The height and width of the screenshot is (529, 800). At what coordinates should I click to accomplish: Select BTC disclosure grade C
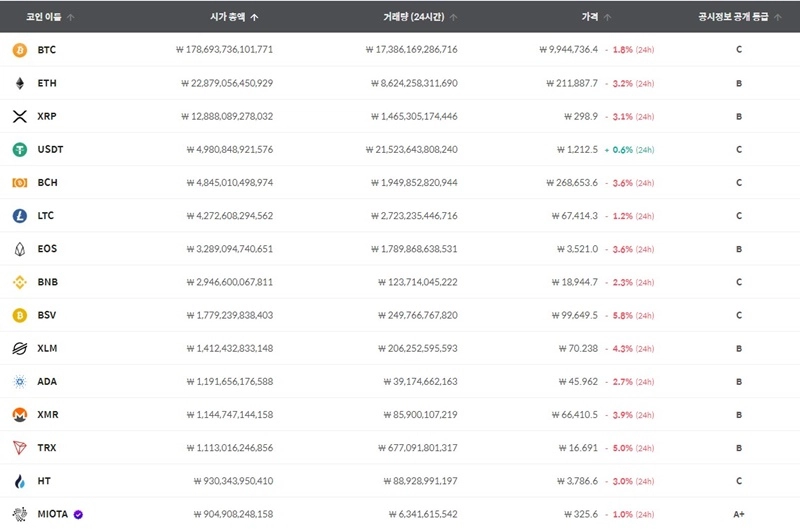click(x=739, y=50)
